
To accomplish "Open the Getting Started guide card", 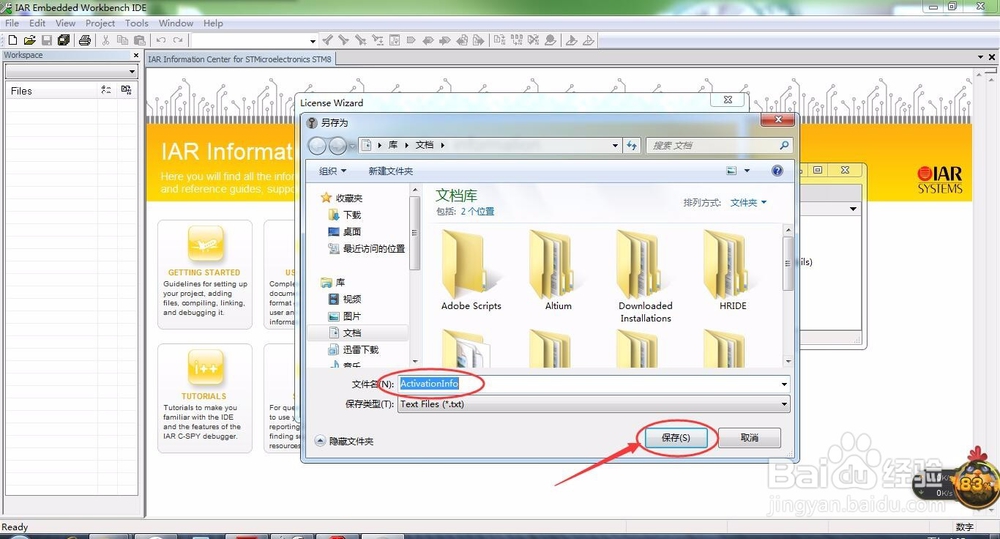I will click(205, 274).
